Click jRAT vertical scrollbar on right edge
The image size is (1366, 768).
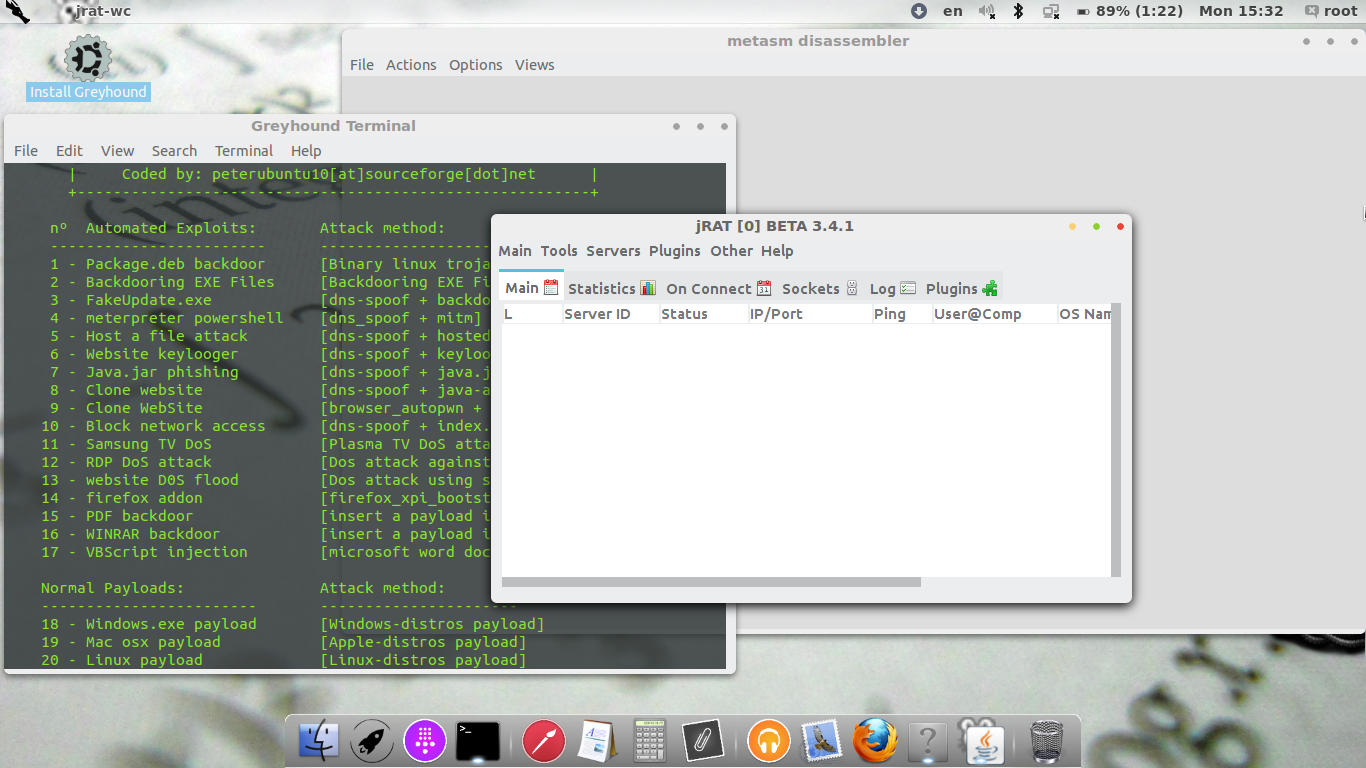pyautogui.click(x=1116, y=440)
